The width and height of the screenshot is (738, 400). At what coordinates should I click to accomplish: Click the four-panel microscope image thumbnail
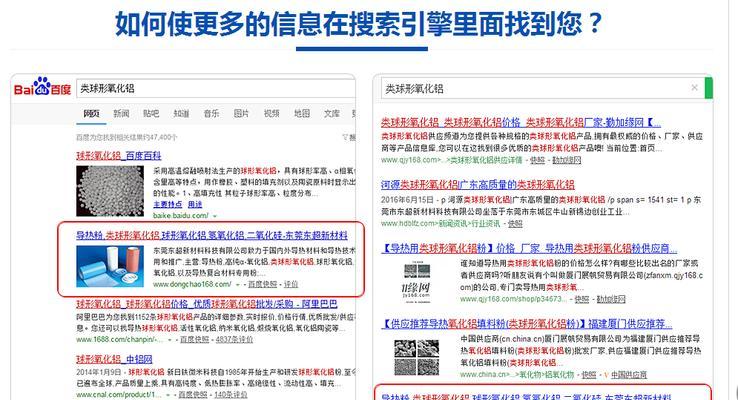[417, 357]
